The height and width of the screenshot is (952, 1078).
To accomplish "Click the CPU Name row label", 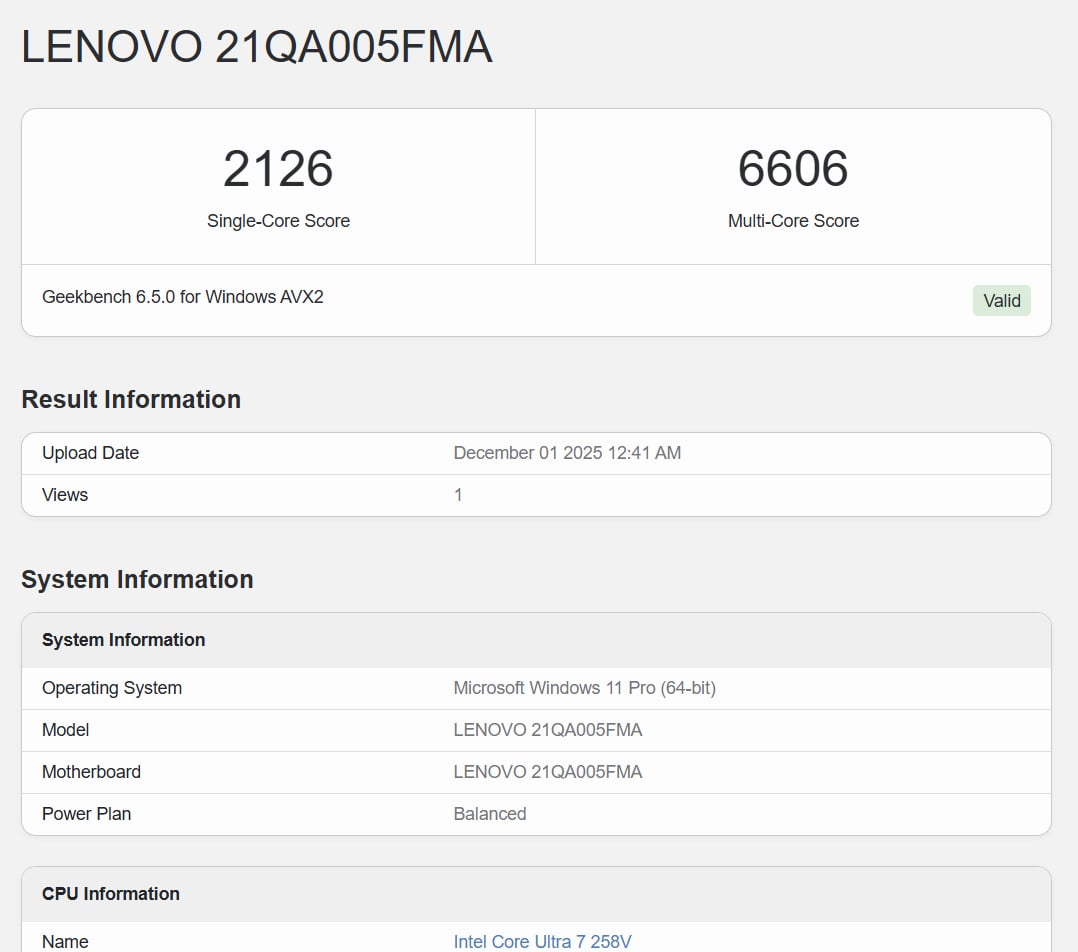I will point(65,941).
